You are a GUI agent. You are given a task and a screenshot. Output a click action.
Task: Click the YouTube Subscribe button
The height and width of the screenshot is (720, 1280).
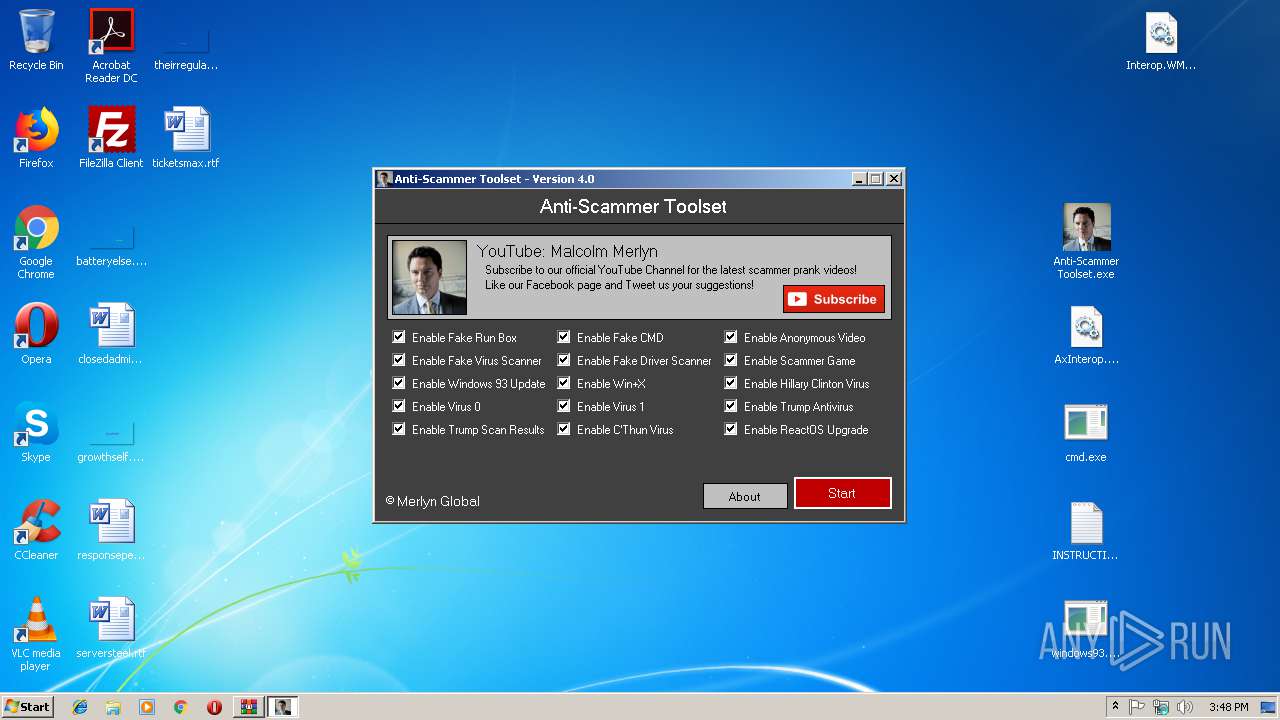834,299
